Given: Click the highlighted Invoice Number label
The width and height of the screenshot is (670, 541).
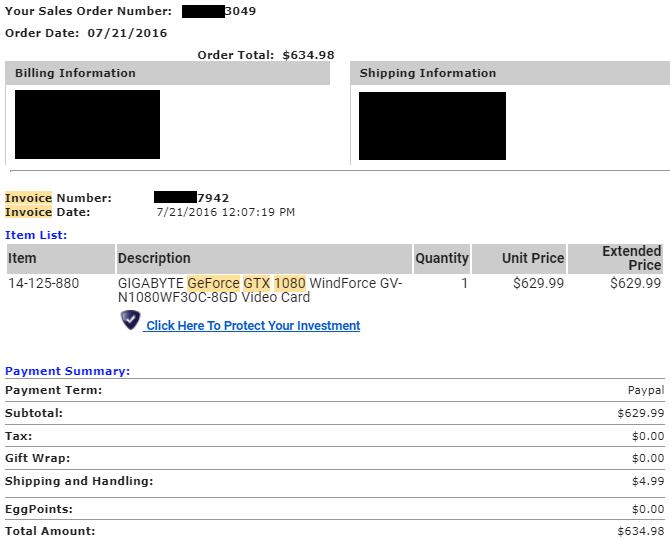Looking at the screenshot, I should (x=58, y=198).
